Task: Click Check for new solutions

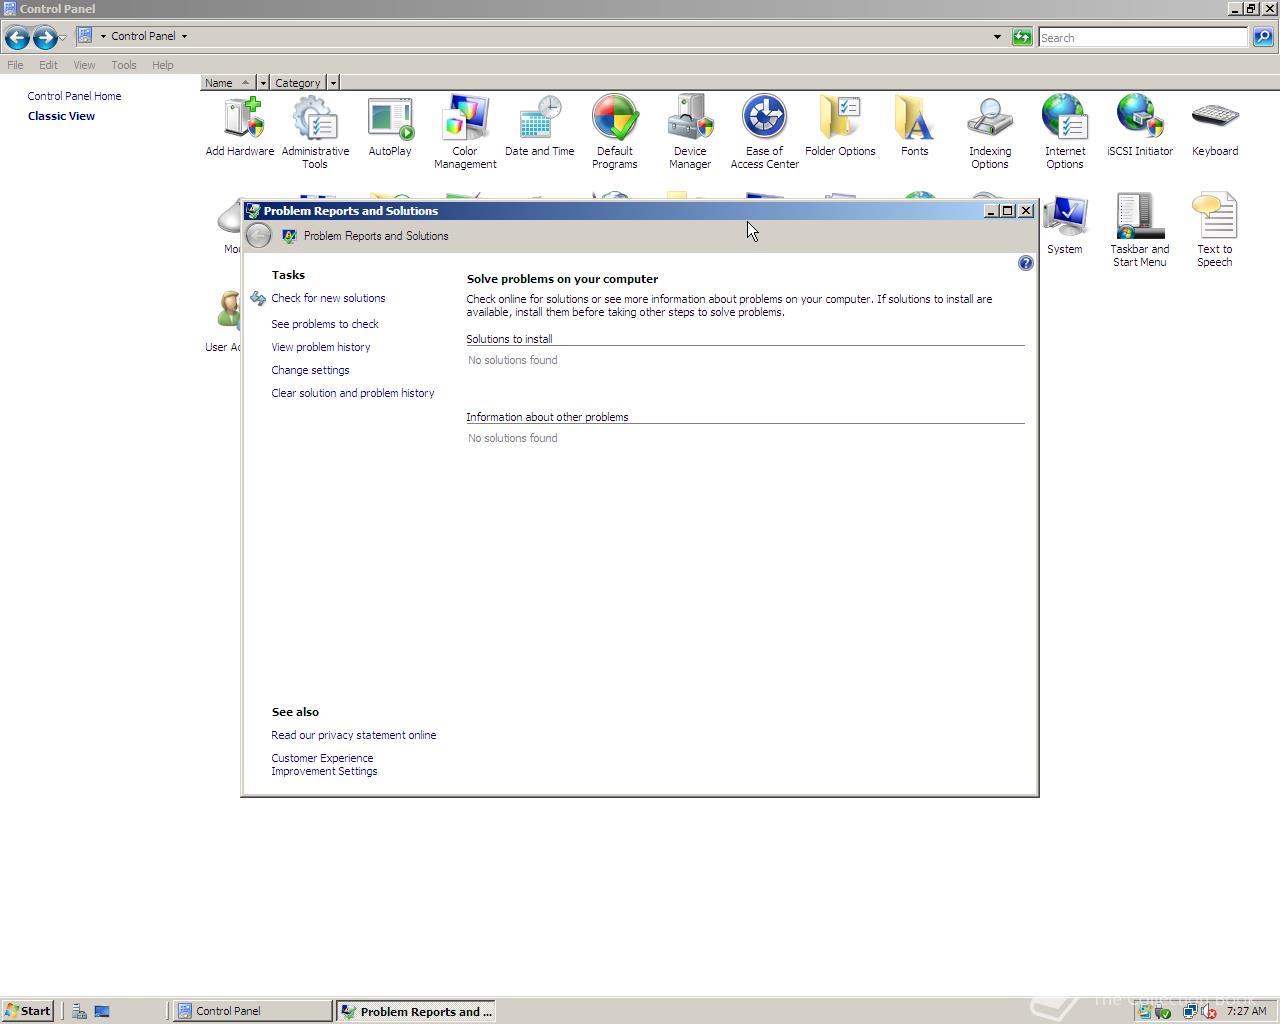Action: pyautogui.click(x=328, y=298)
